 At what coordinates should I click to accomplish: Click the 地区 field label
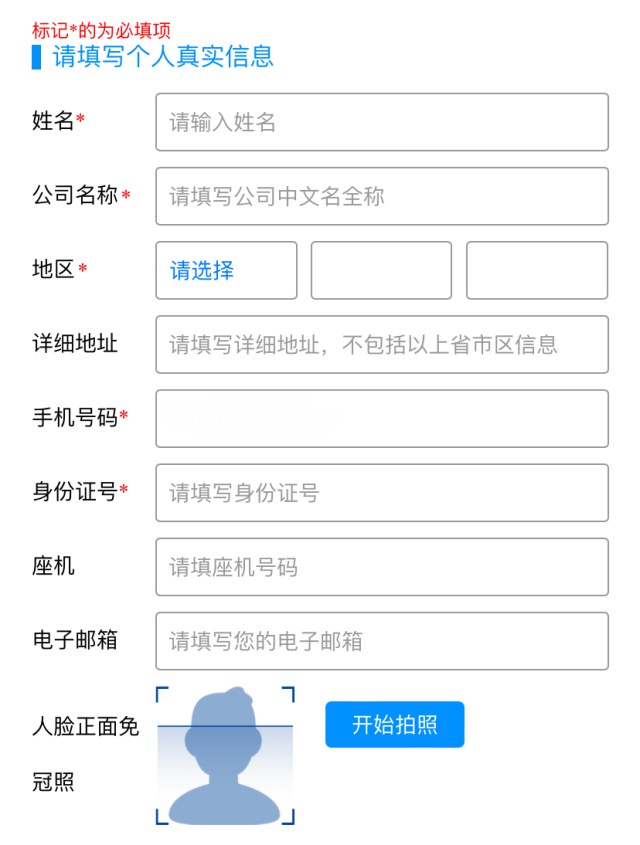click(x=54, y=270)
